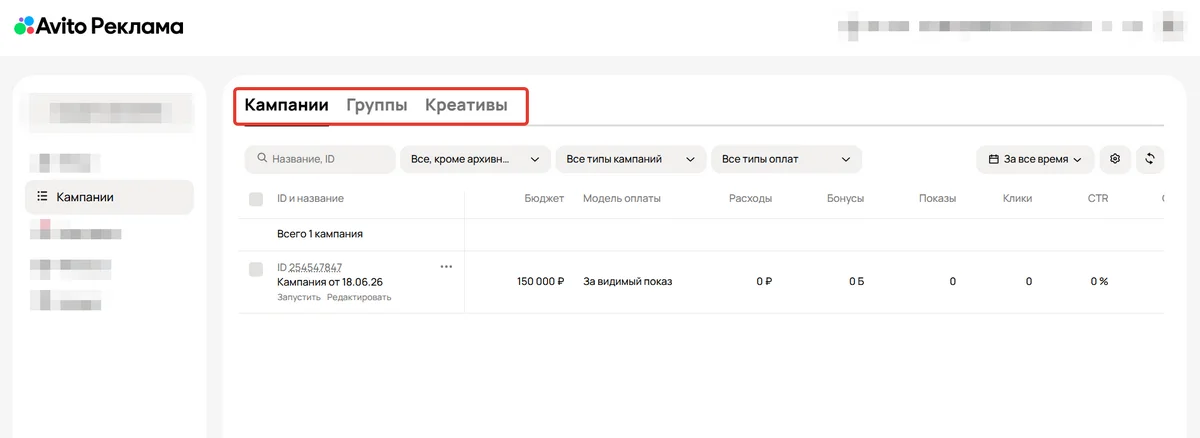Click the calendar icon in За все время

[993, 159]
